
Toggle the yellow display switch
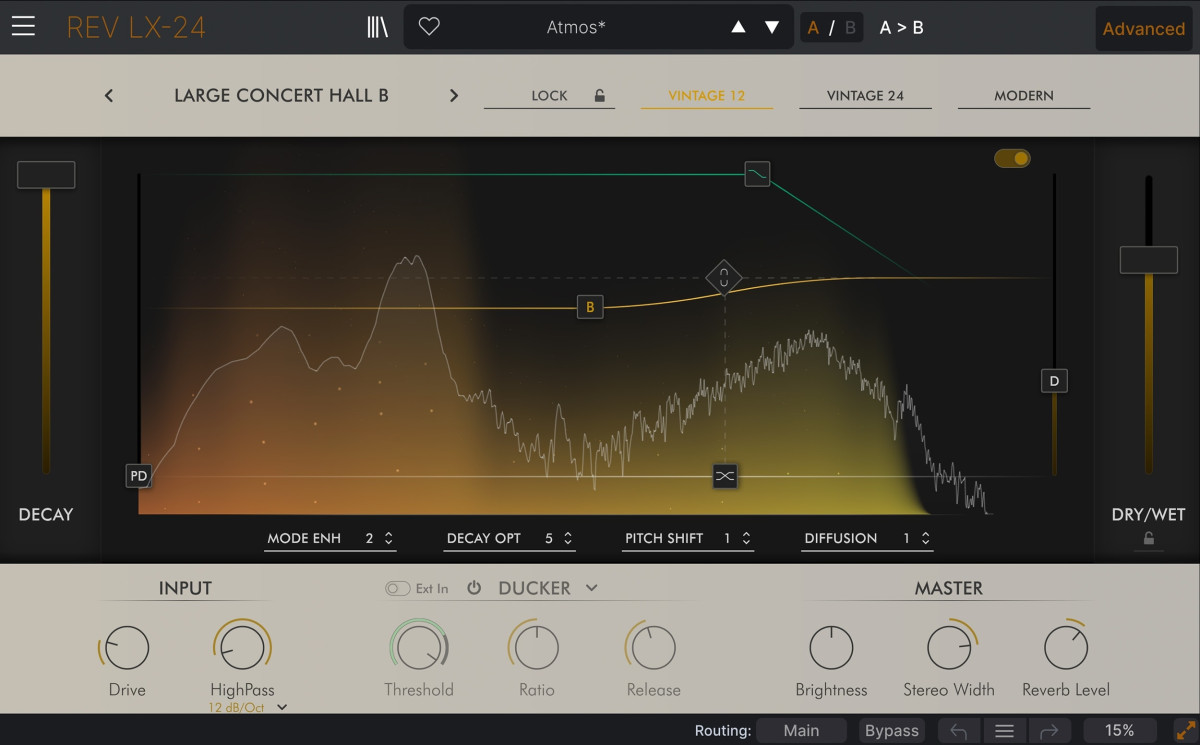click(x=1012, y=158)
